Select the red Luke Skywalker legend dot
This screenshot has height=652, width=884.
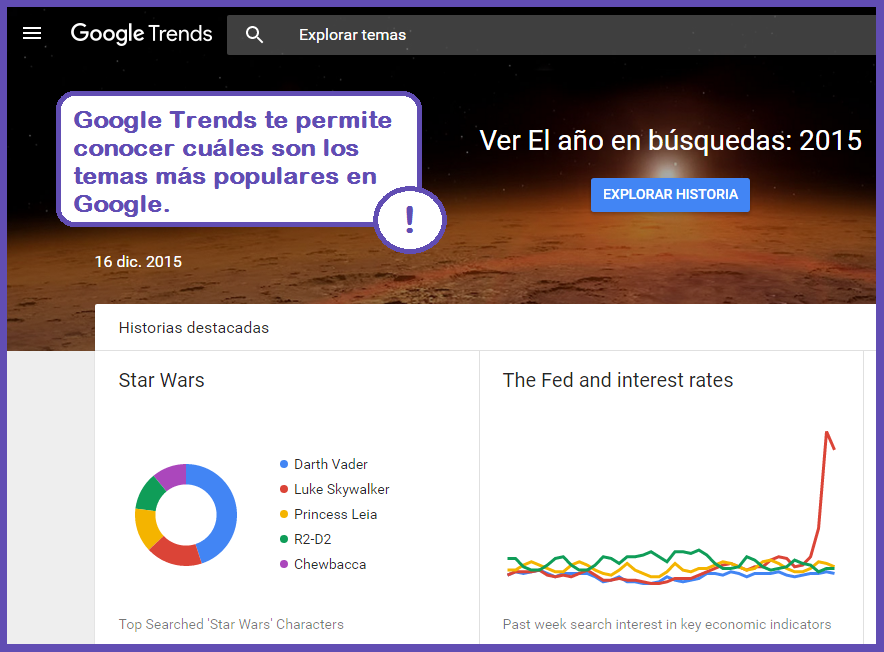click(284, 489)
